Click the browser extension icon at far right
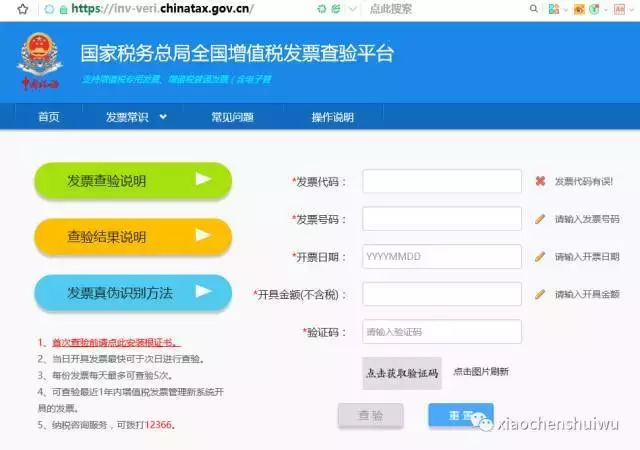The height and width of the screenshot is (450, 640). click(x=620, y=9)
